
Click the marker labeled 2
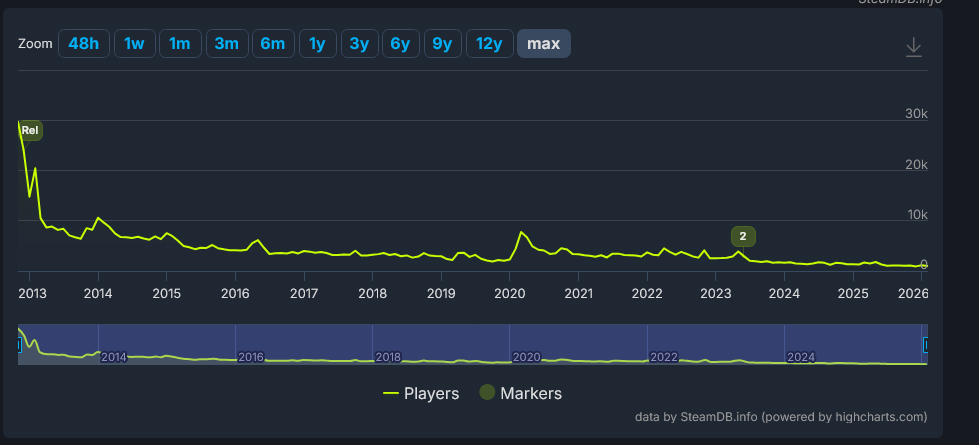click(743, 237)
